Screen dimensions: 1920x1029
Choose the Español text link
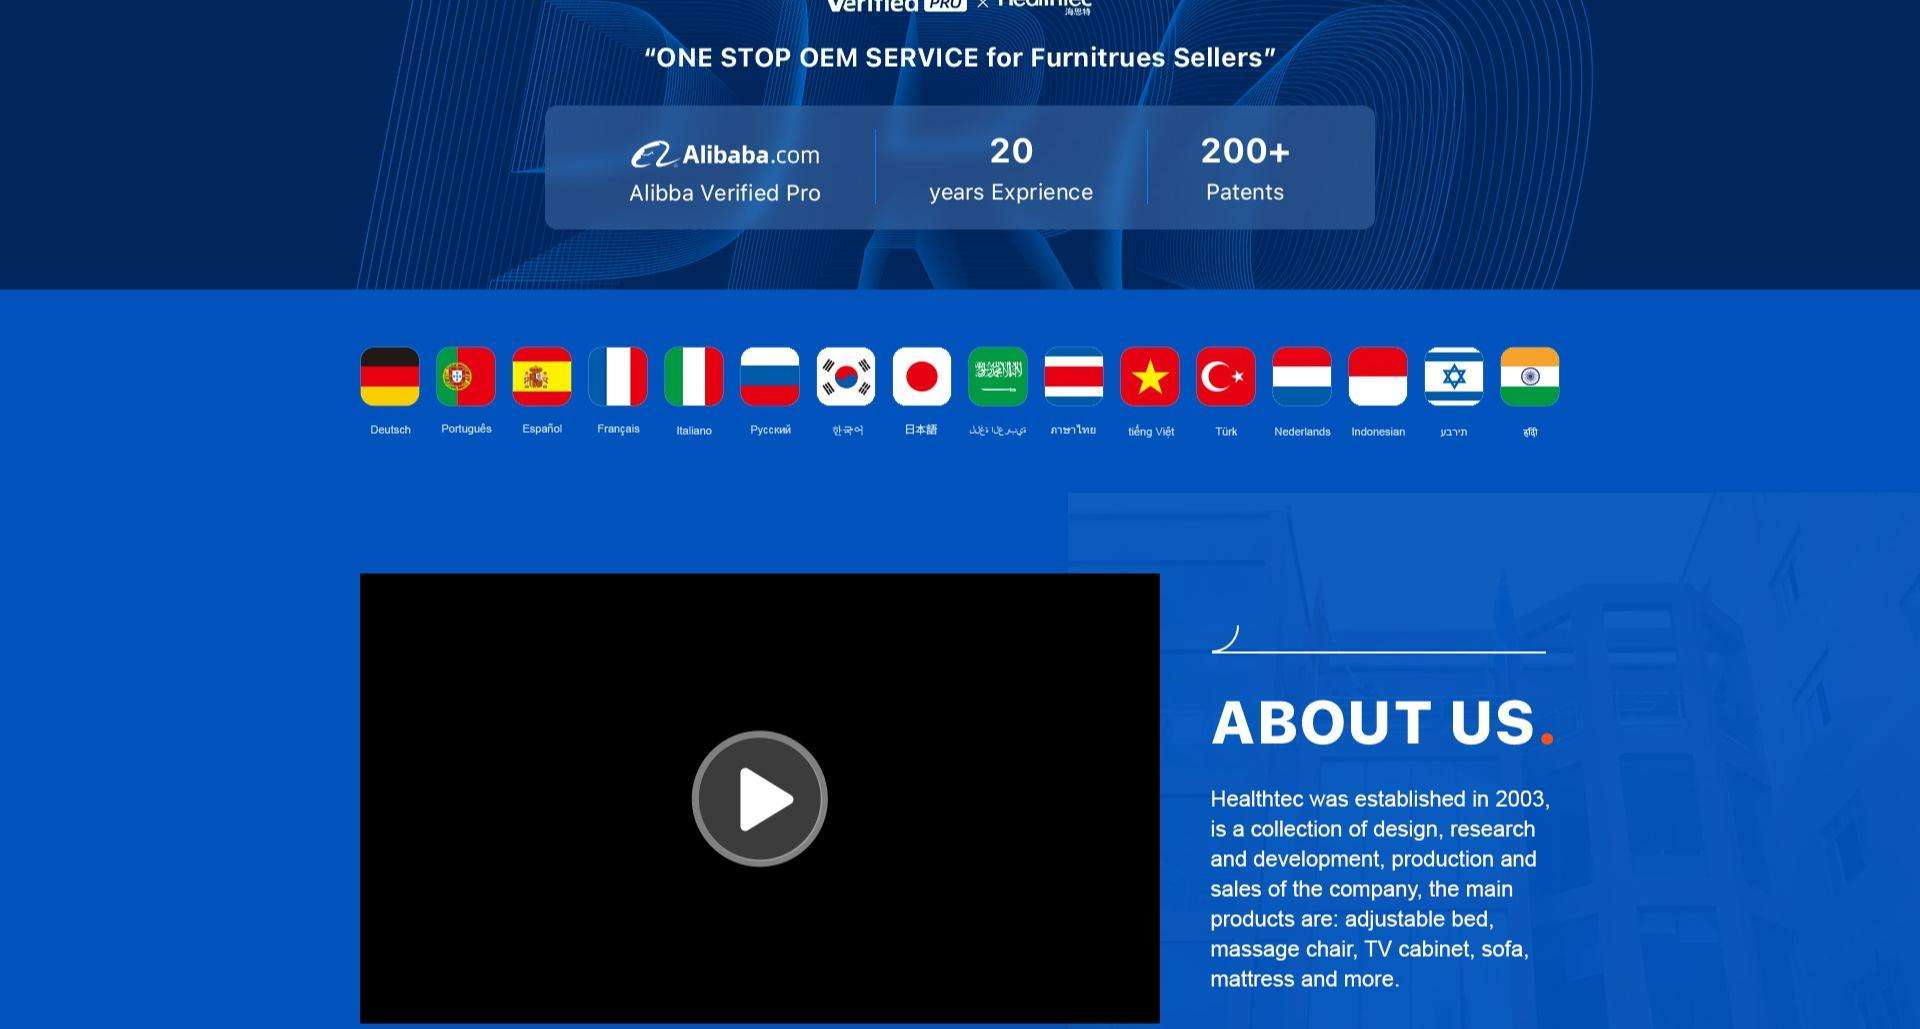coord(542,429)
